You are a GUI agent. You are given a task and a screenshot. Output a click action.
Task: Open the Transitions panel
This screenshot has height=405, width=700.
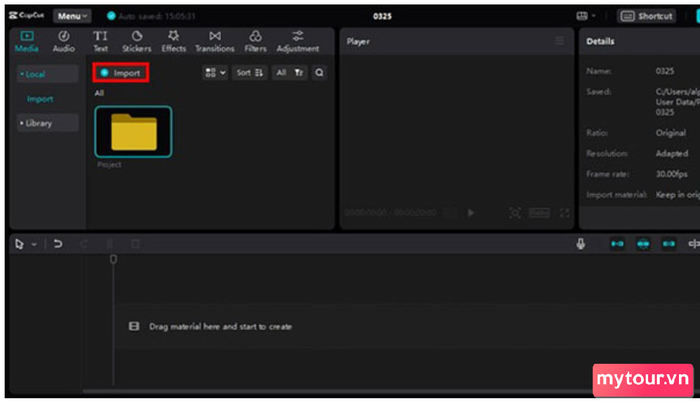pos(214,41)
